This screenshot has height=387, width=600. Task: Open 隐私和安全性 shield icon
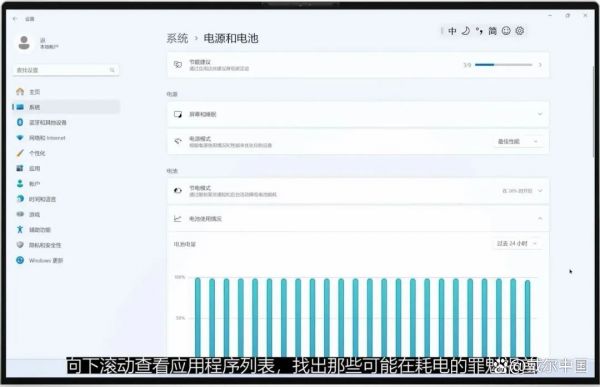click(x=20, y=245)
